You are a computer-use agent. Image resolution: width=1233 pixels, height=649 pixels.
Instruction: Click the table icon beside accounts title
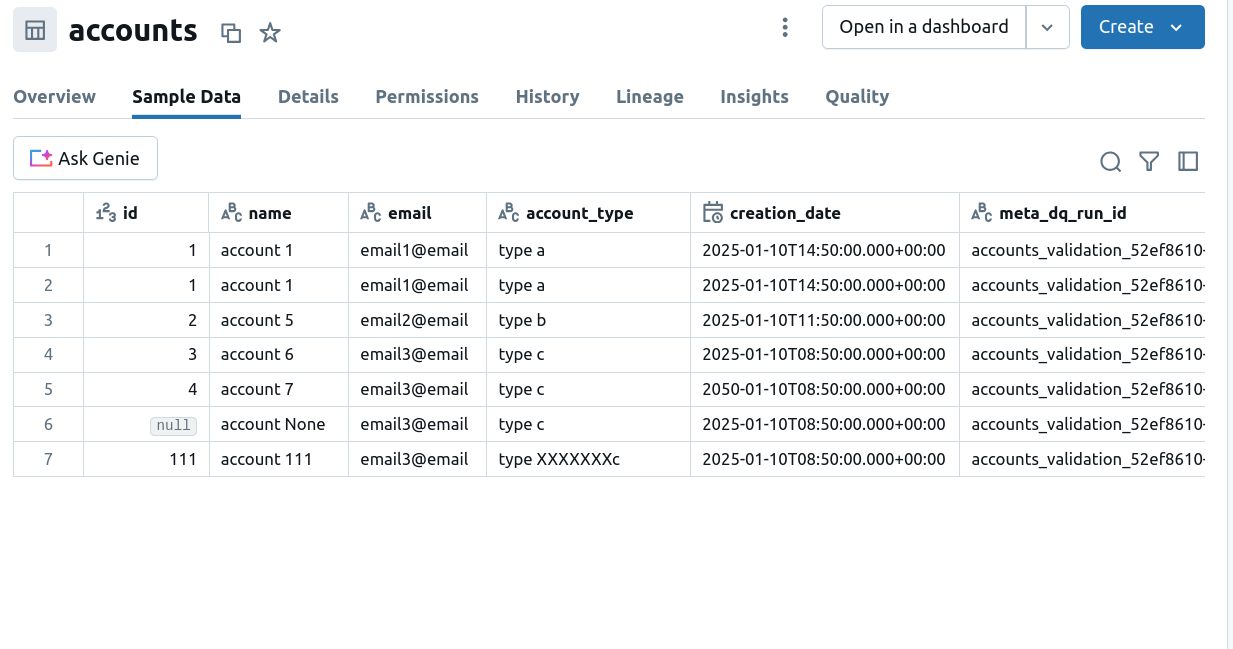click(x=35, y=31)
